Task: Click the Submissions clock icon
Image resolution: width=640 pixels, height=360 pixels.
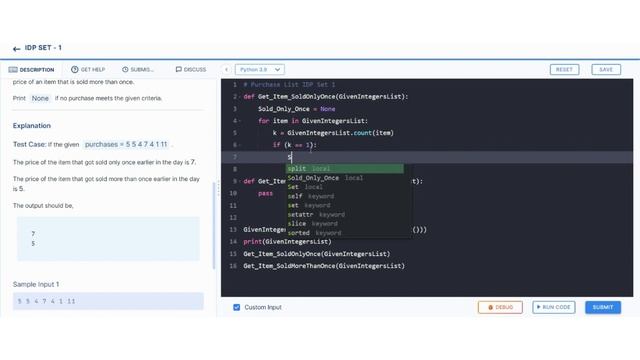Action: 125,70
